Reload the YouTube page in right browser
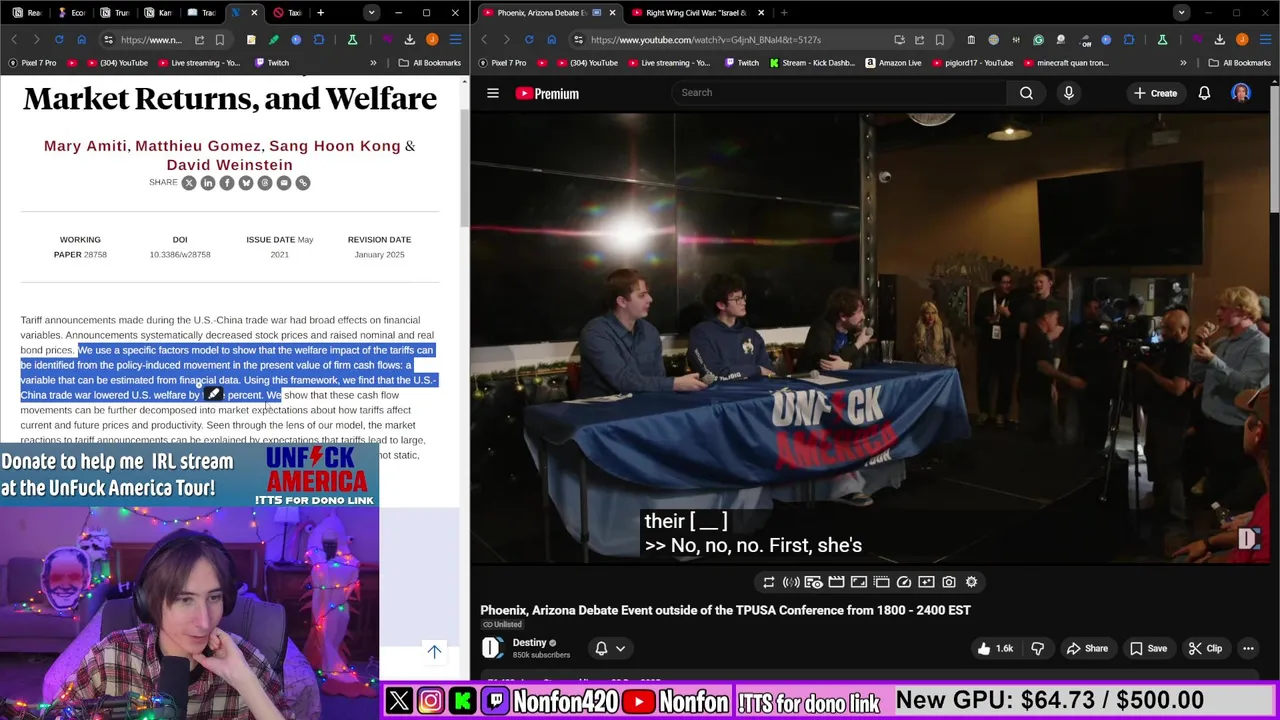 (x=528, y=40)
